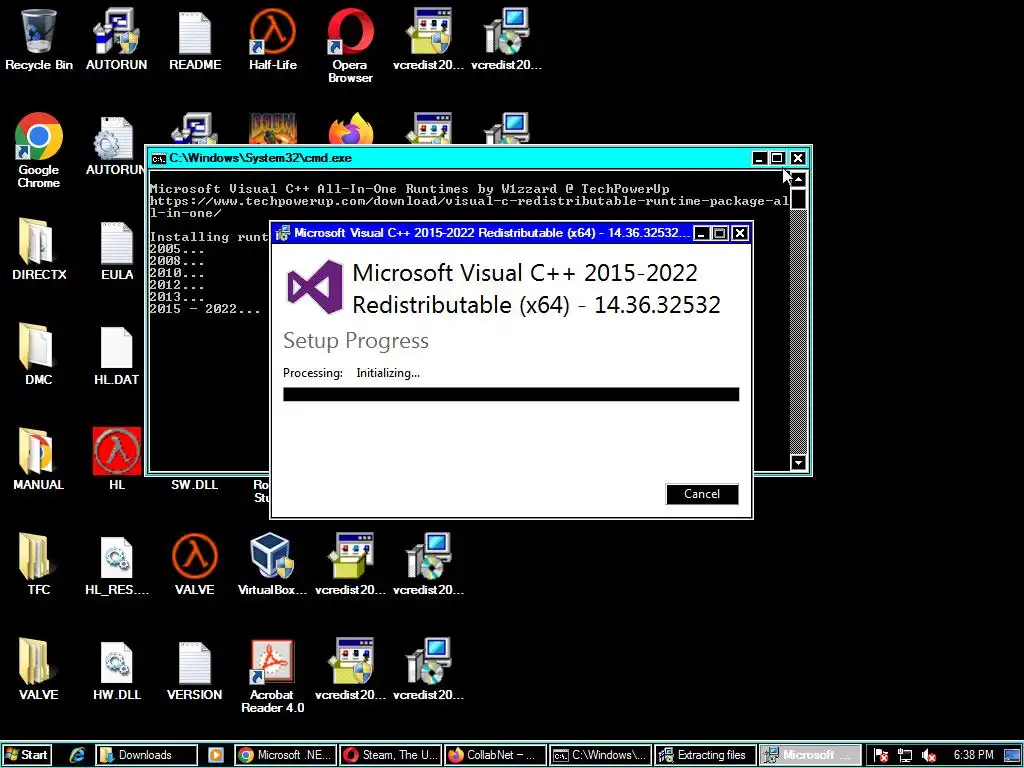Minimize the cmd.exe window
The height and width of the screenshot is (768, 1024).
tap(759, 158)
